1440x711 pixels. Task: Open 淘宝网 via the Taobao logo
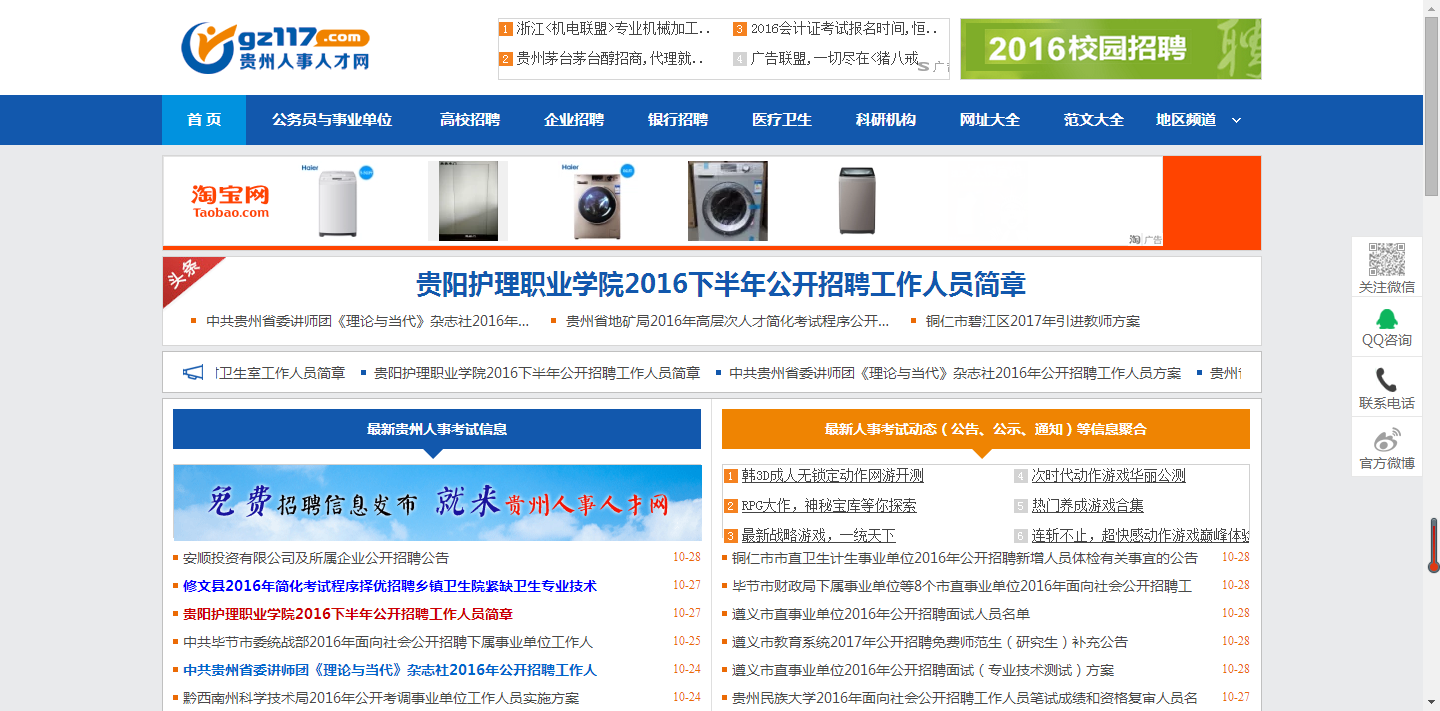point(229,199)
